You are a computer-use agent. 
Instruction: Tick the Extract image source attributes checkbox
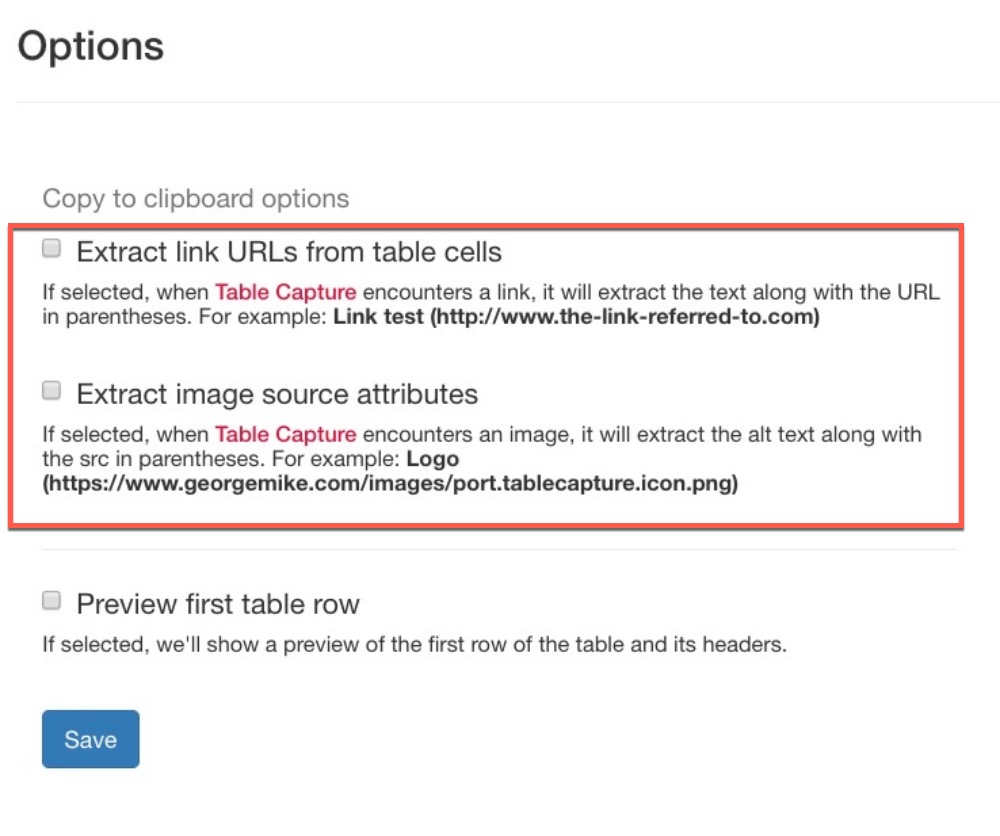pyautogui.click(x=51, y=391)
